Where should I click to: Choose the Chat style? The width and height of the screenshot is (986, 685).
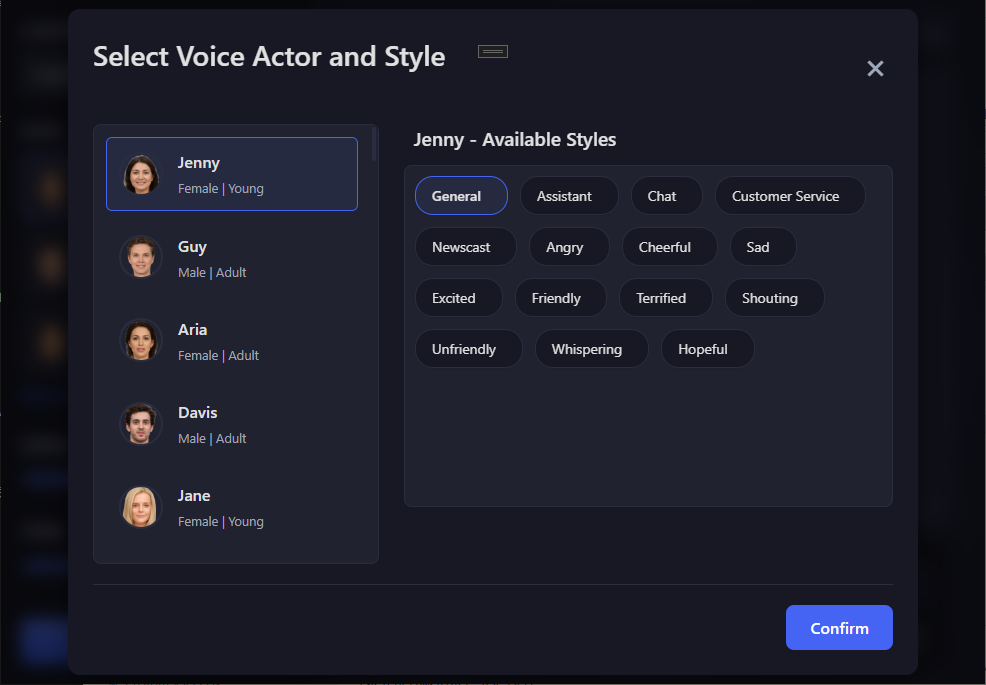pyautogui.click(x=667, y=196)
